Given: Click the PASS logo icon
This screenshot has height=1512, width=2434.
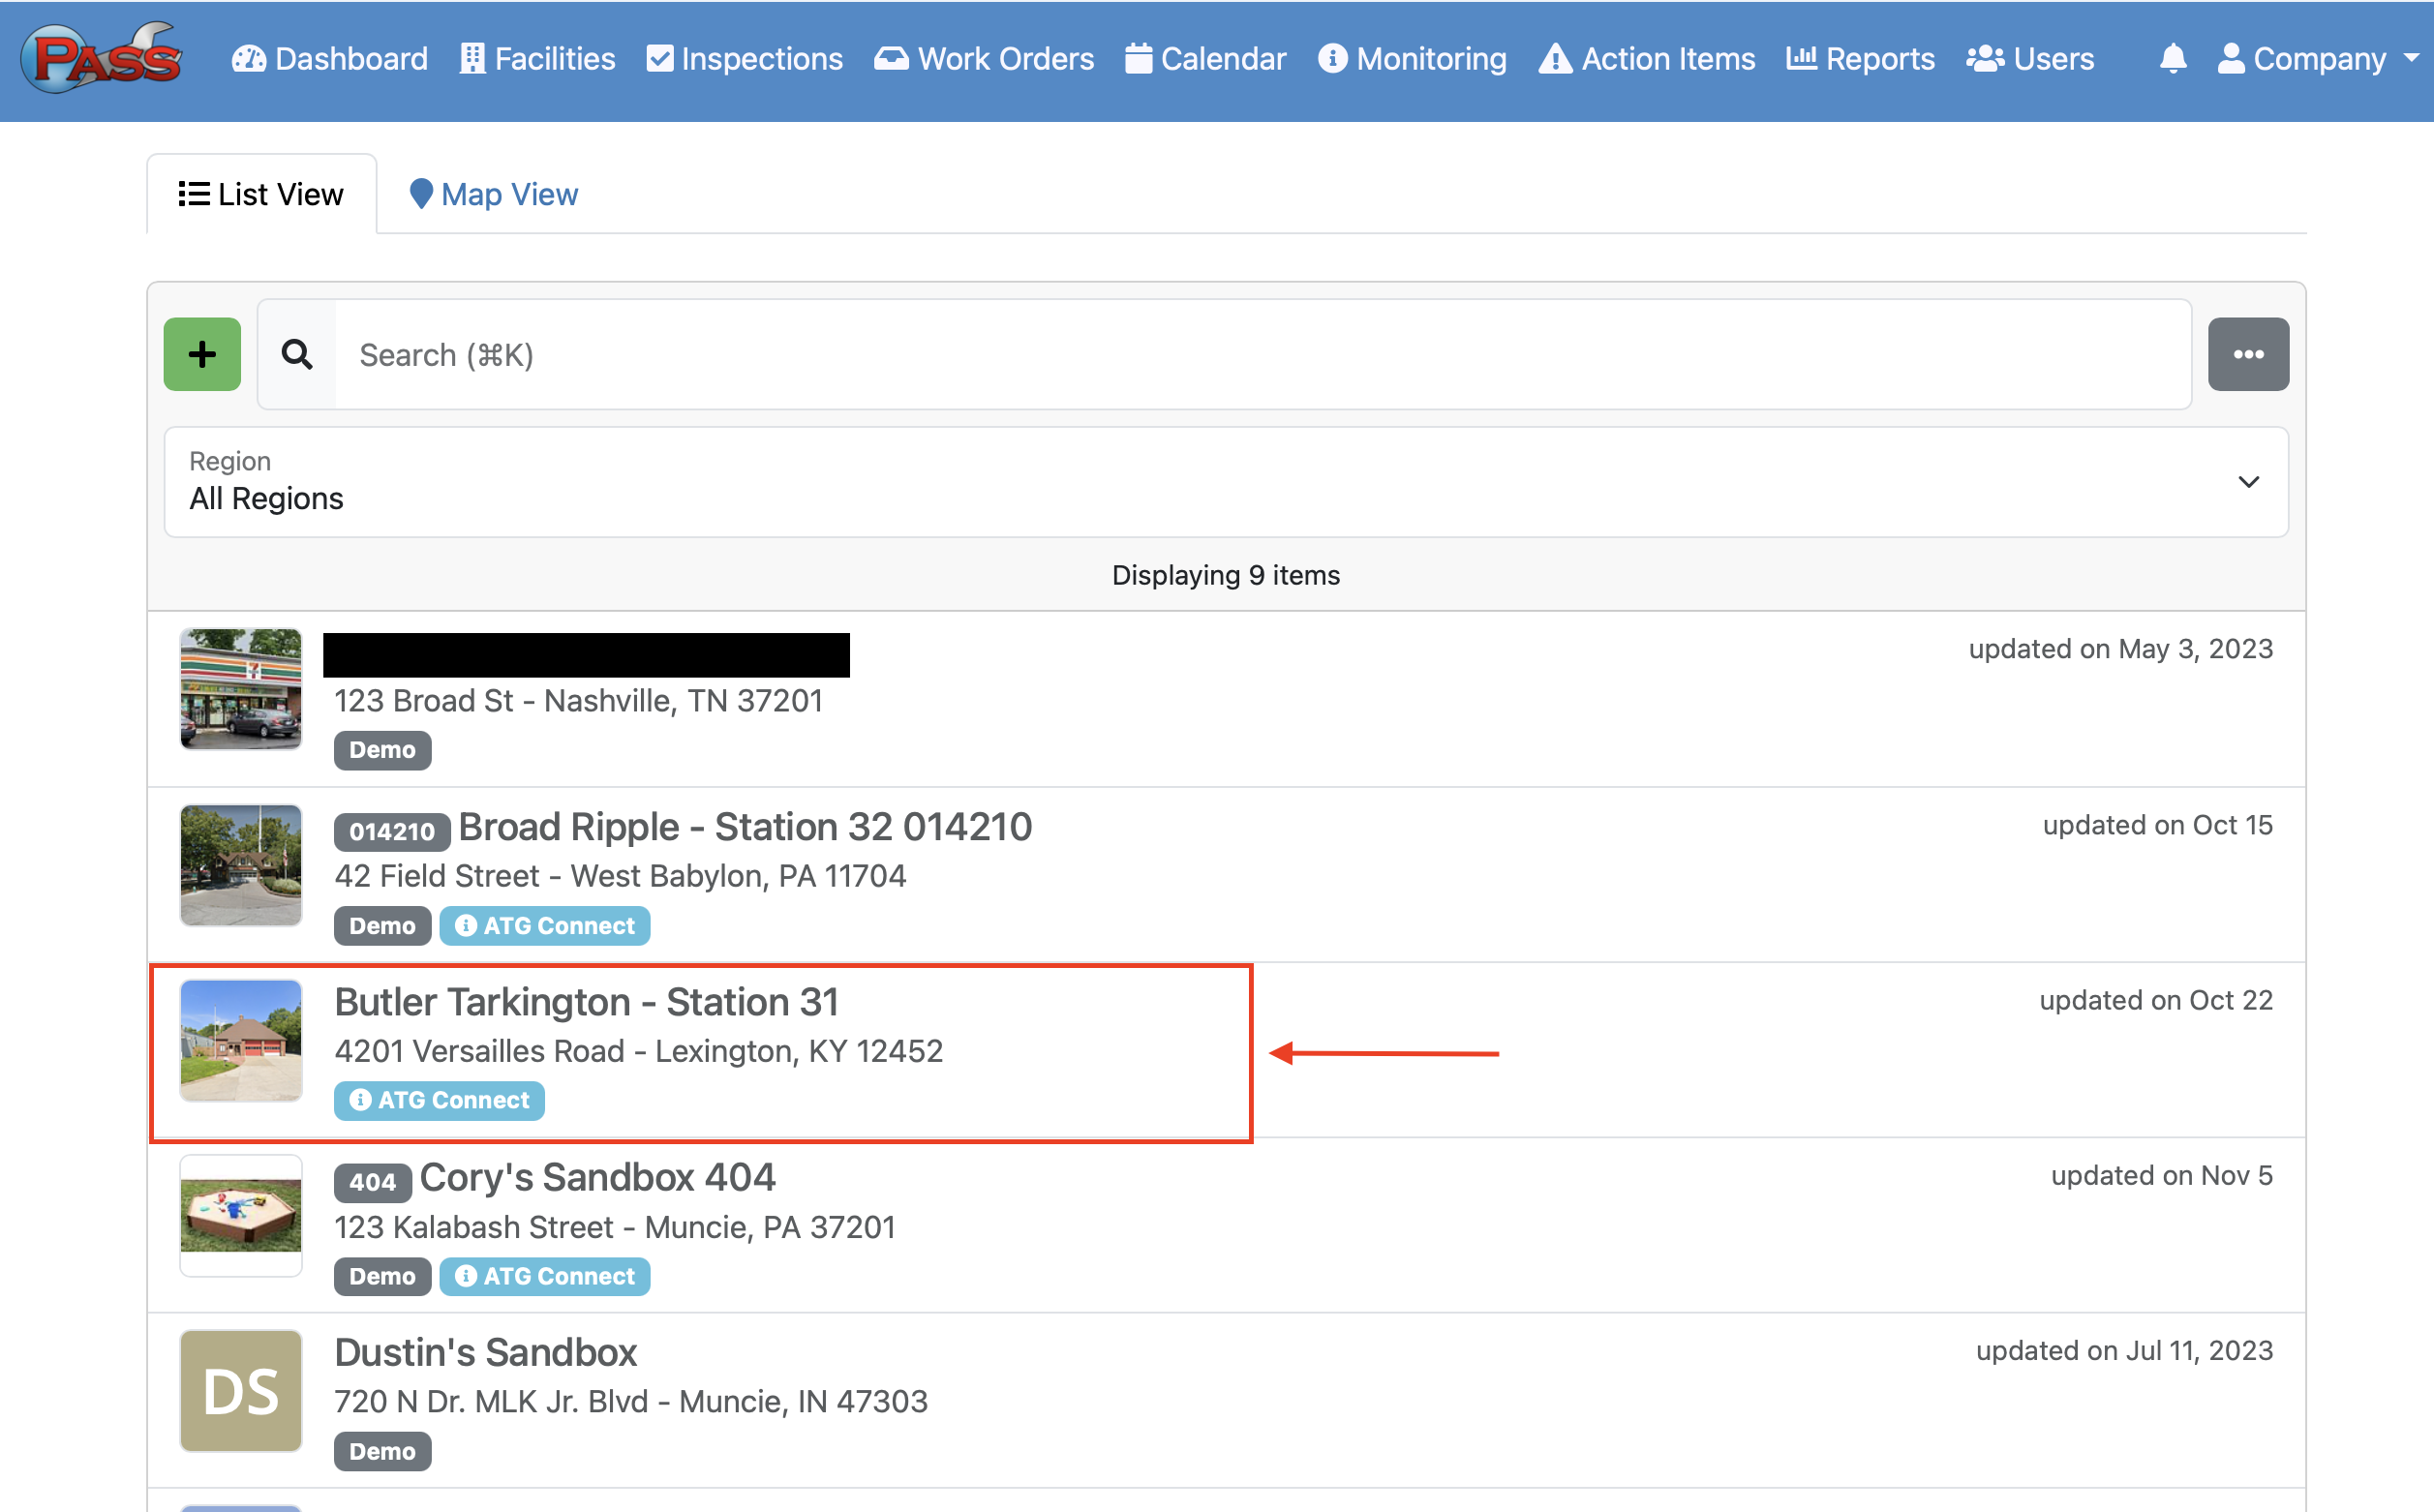Looking at the screenshot, I should [100, 58].
